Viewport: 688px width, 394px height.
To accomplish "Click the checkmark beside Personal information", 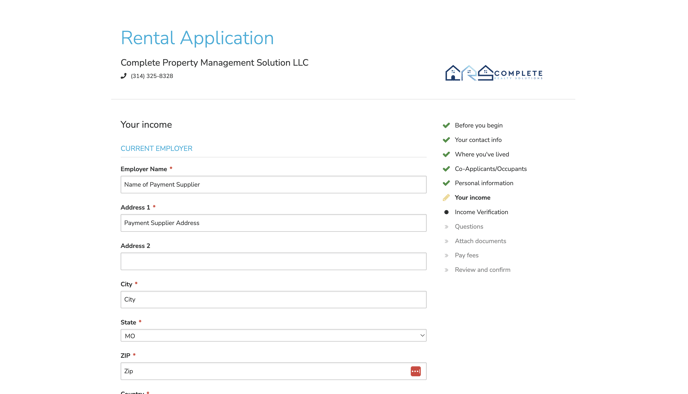I will (x=446, y=183).
